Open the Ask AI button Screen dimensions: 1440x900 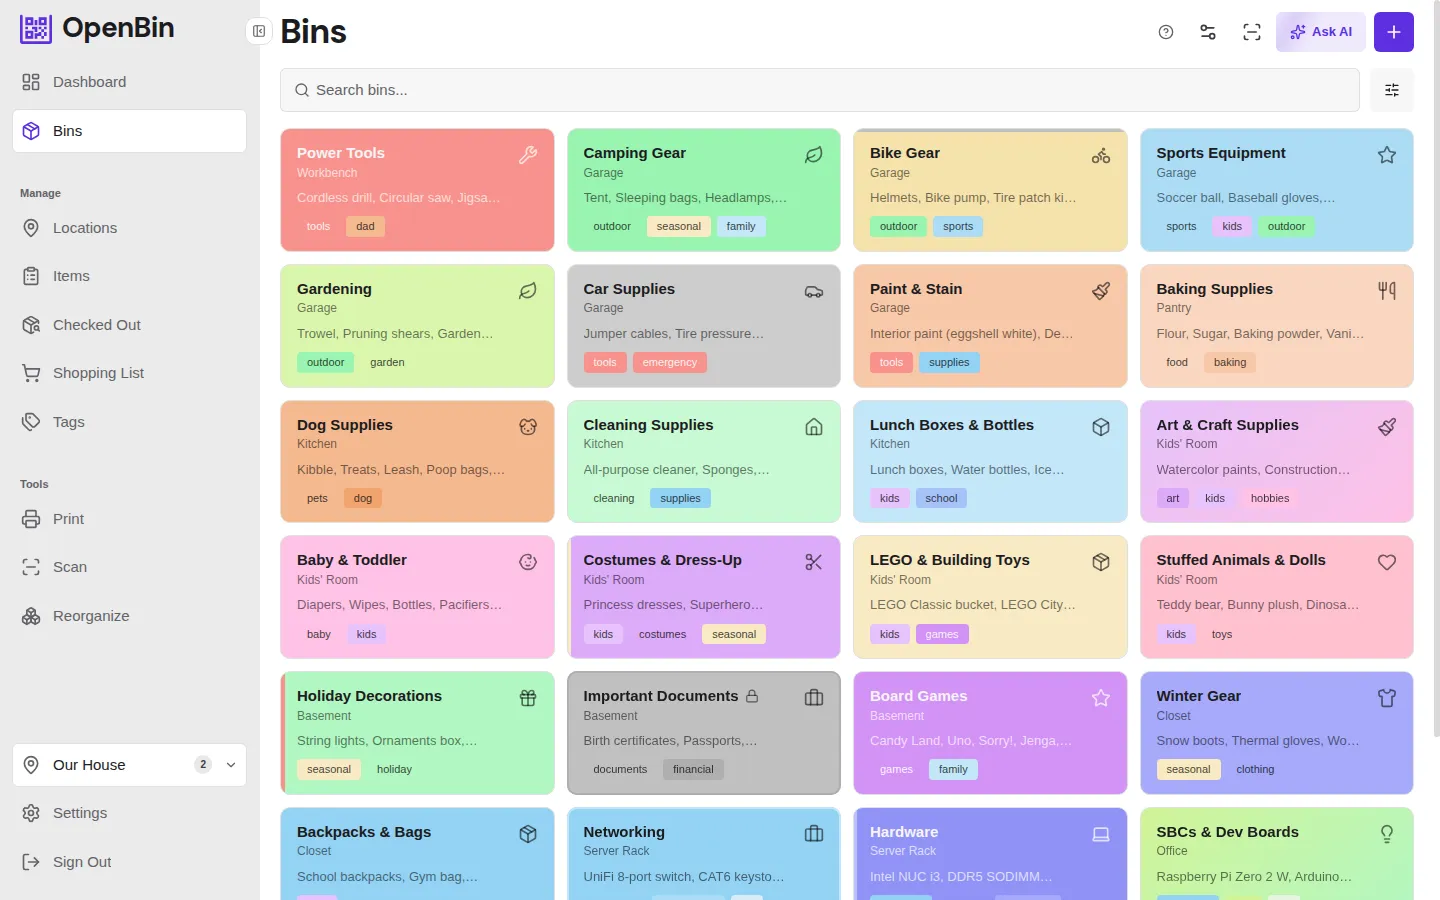[x=1321, y=32]
